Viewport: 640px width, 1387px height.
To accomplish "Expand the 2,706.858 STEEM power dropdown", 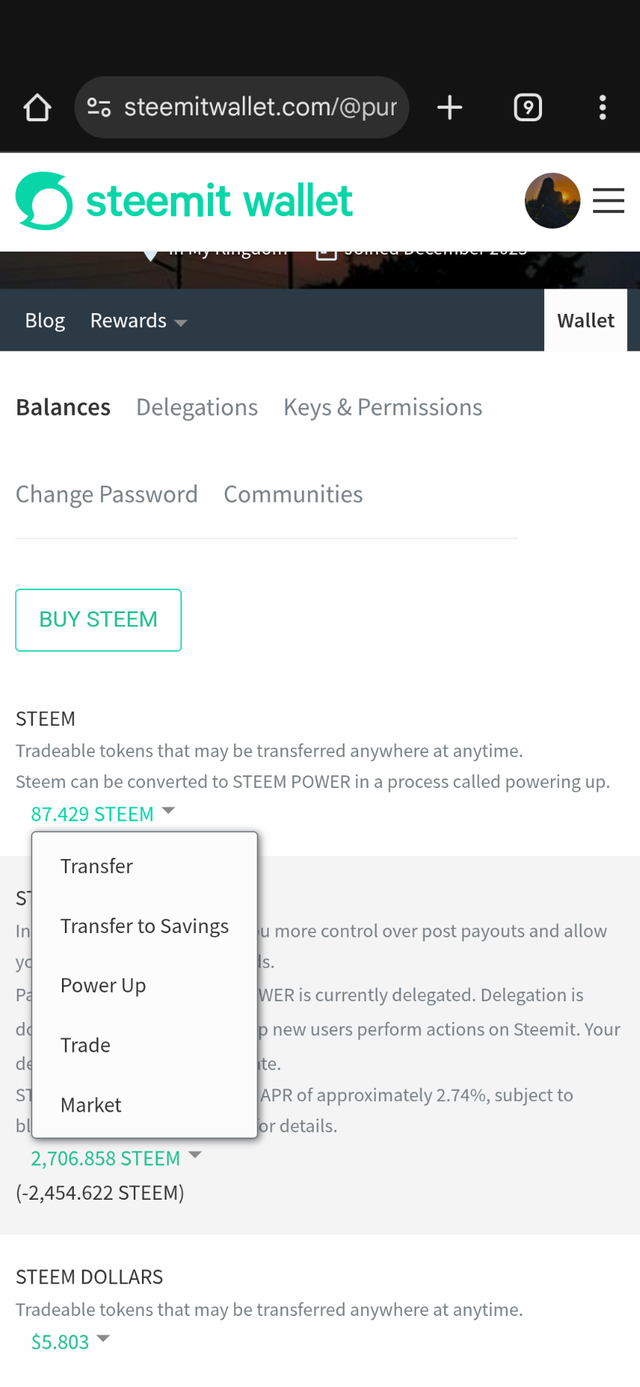I will click(116, 1158).
